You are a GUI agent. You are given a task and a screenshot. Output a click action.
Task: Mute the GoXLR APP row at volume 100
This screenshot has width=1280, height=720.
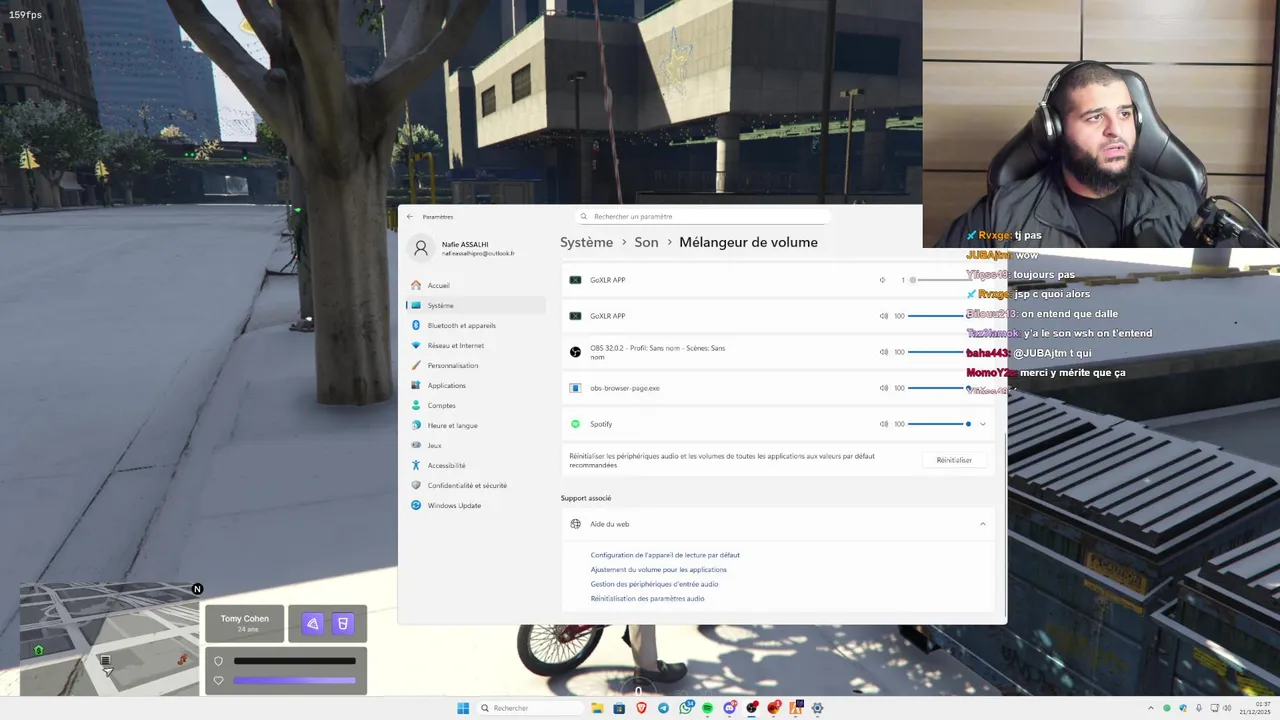(x=883, y=316)
